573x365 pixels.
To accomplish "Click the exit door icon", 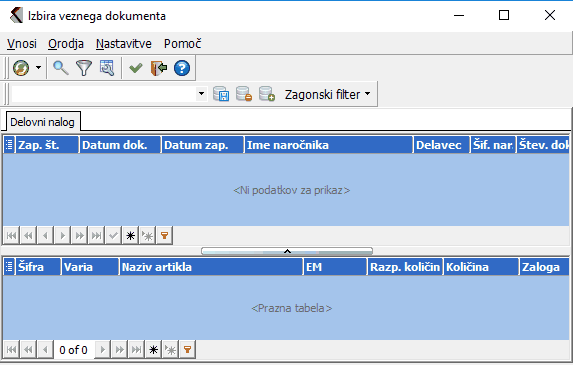I will point(159,68).
